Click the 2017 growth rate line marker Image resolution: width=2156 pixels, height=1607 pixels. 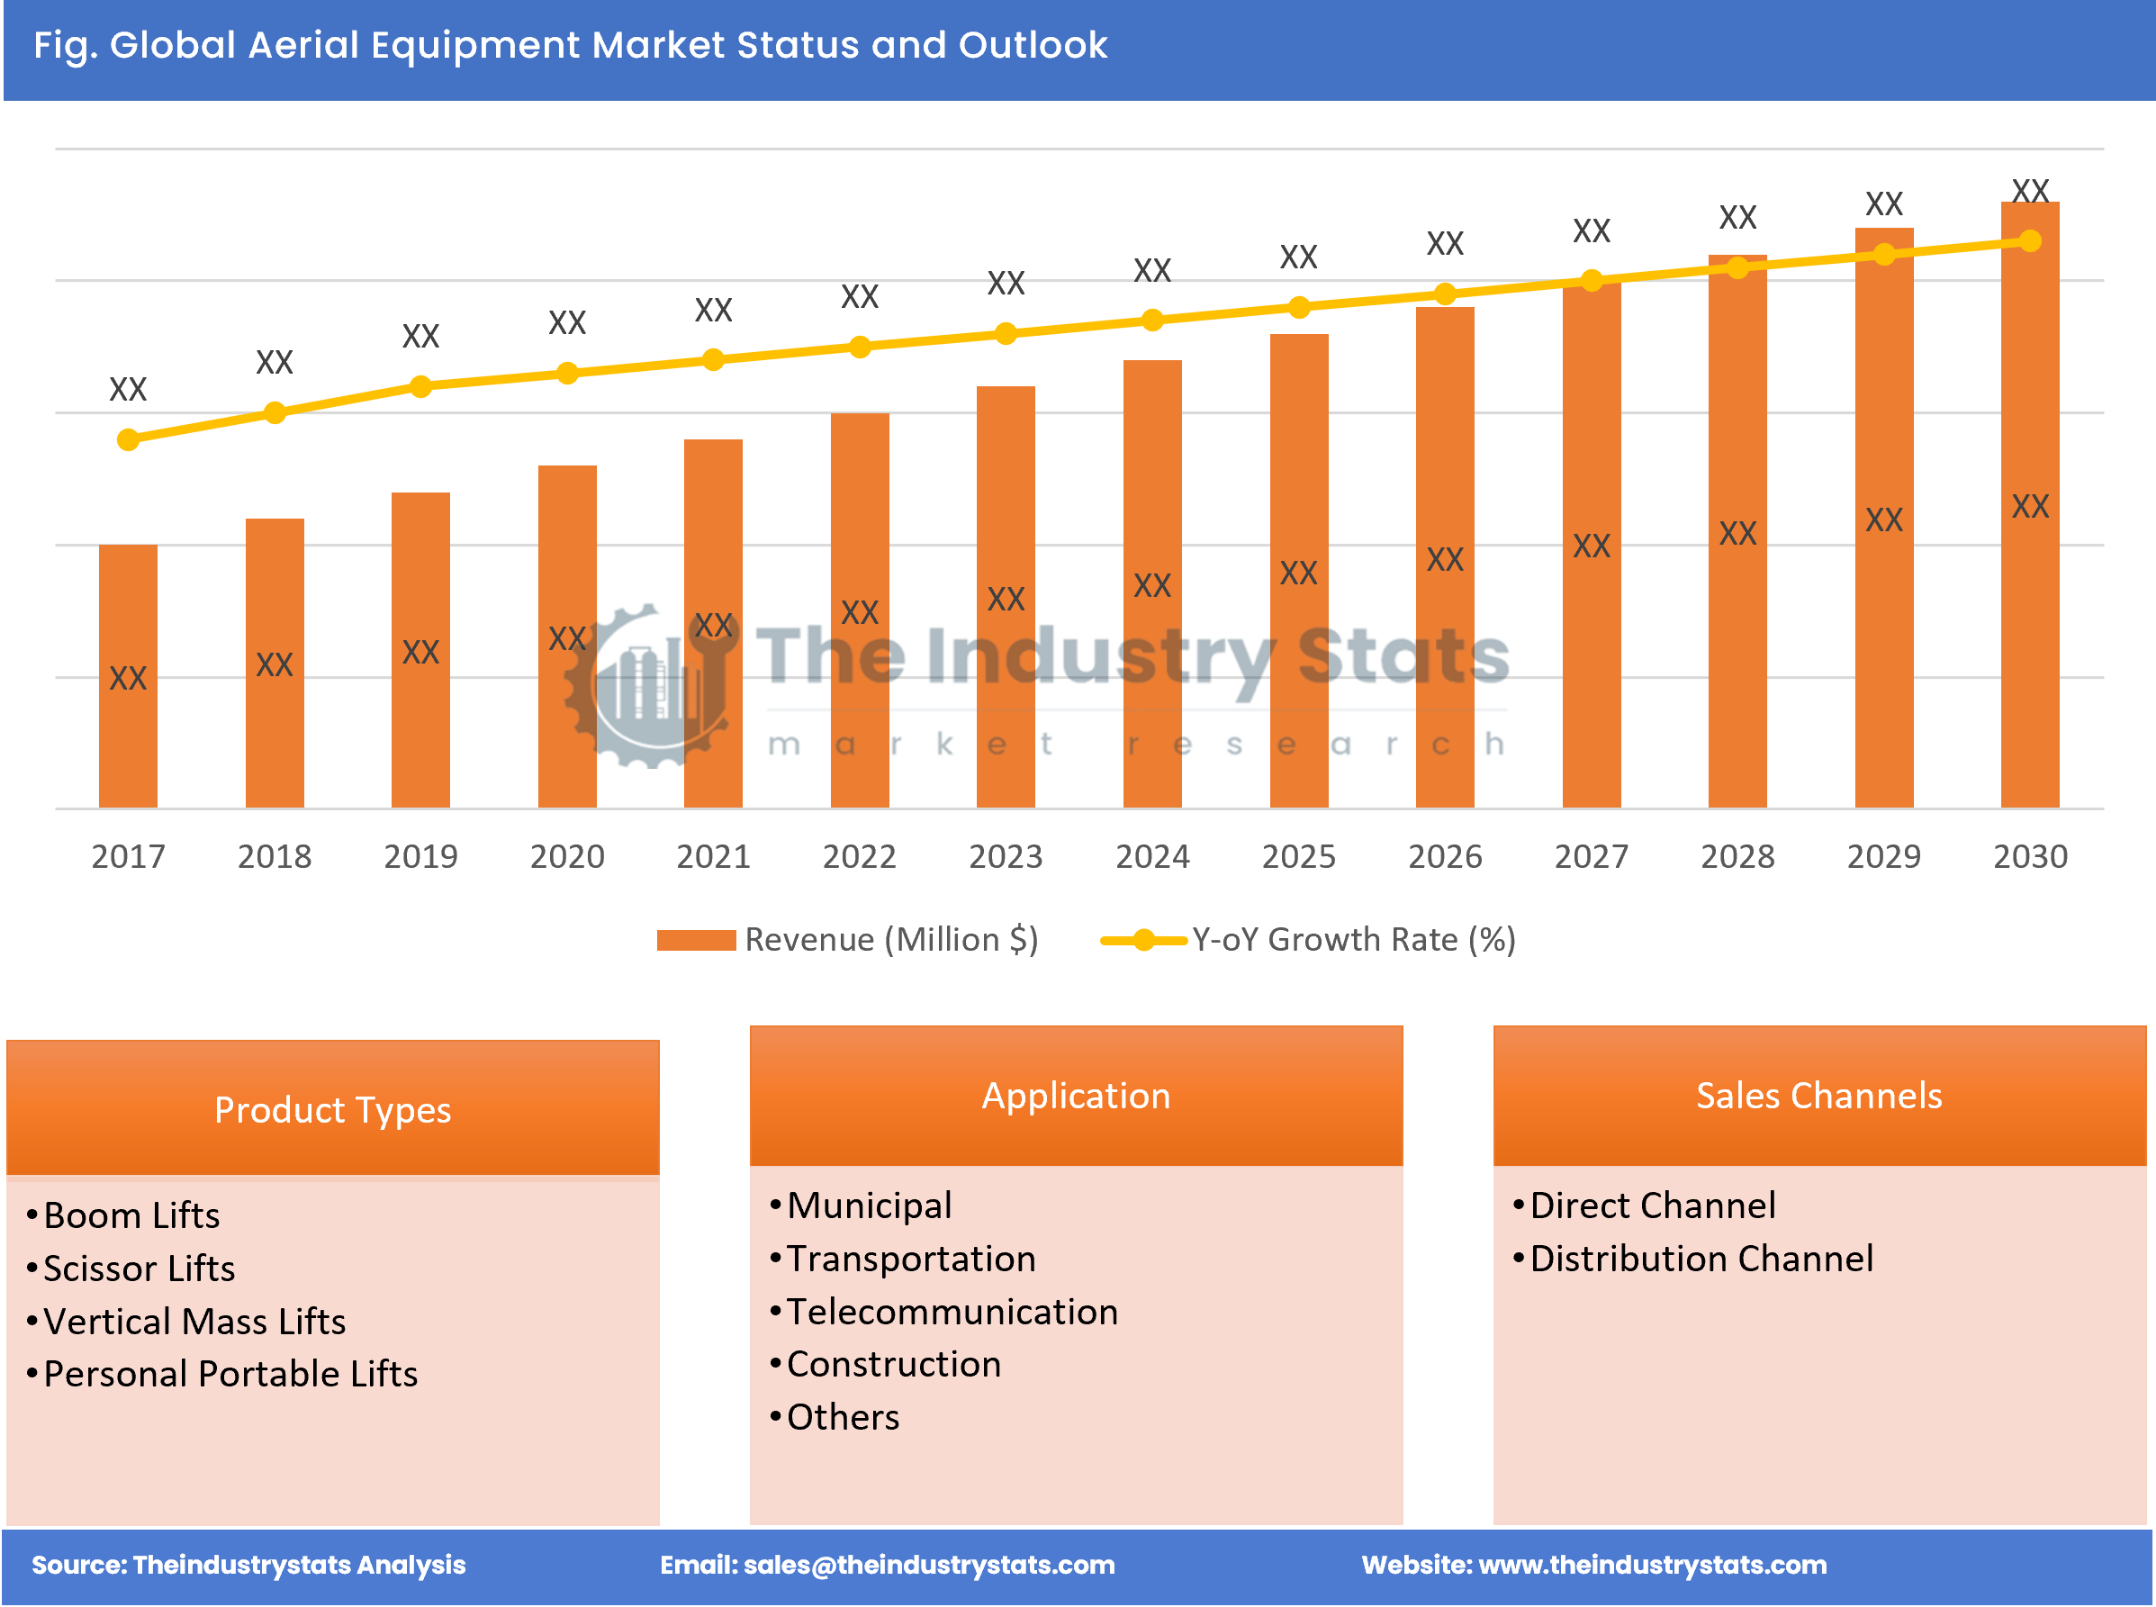(x=128, y=440)
